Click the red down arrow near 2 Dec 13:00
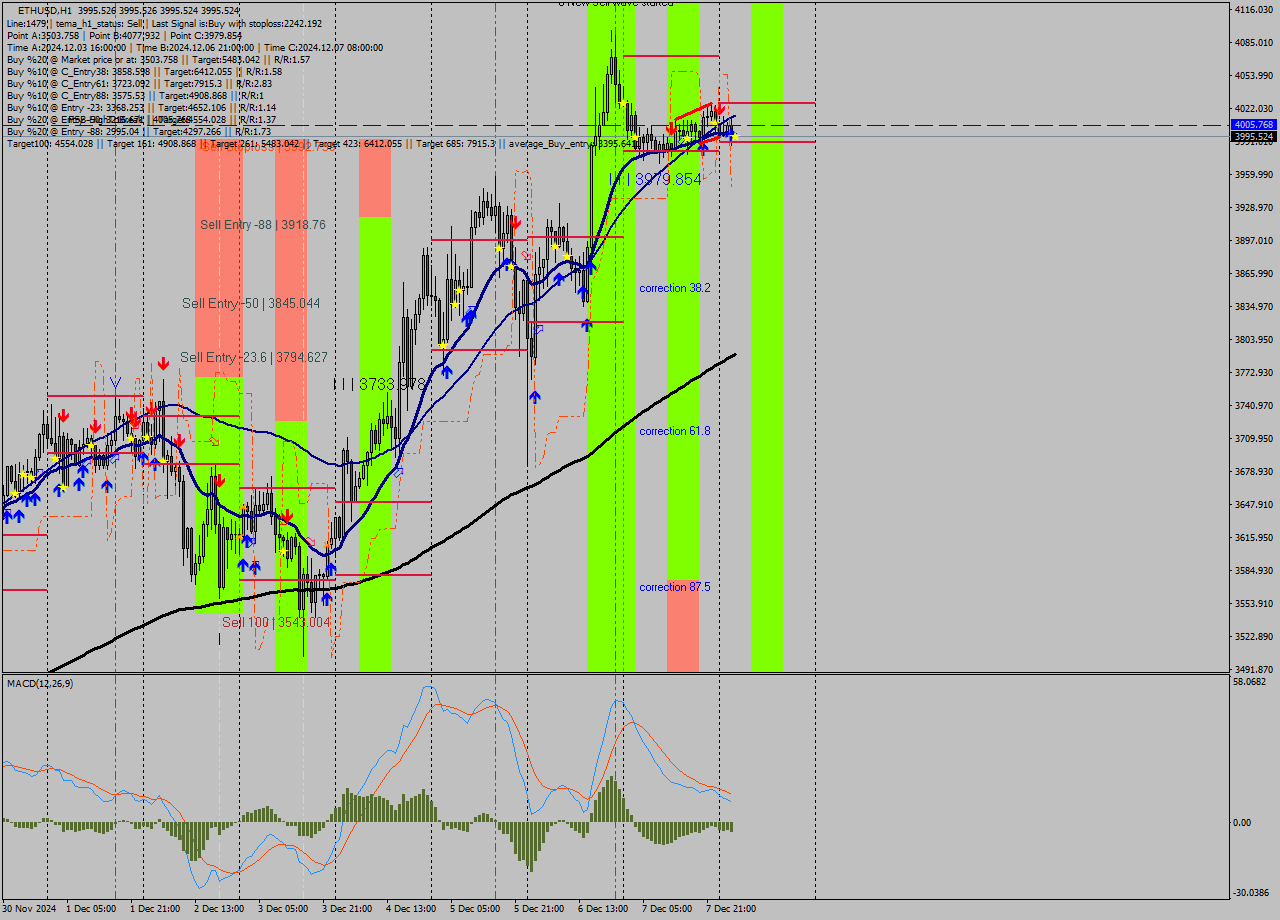Viewport: 1280px width, 920px height. (x=219, y=480)
